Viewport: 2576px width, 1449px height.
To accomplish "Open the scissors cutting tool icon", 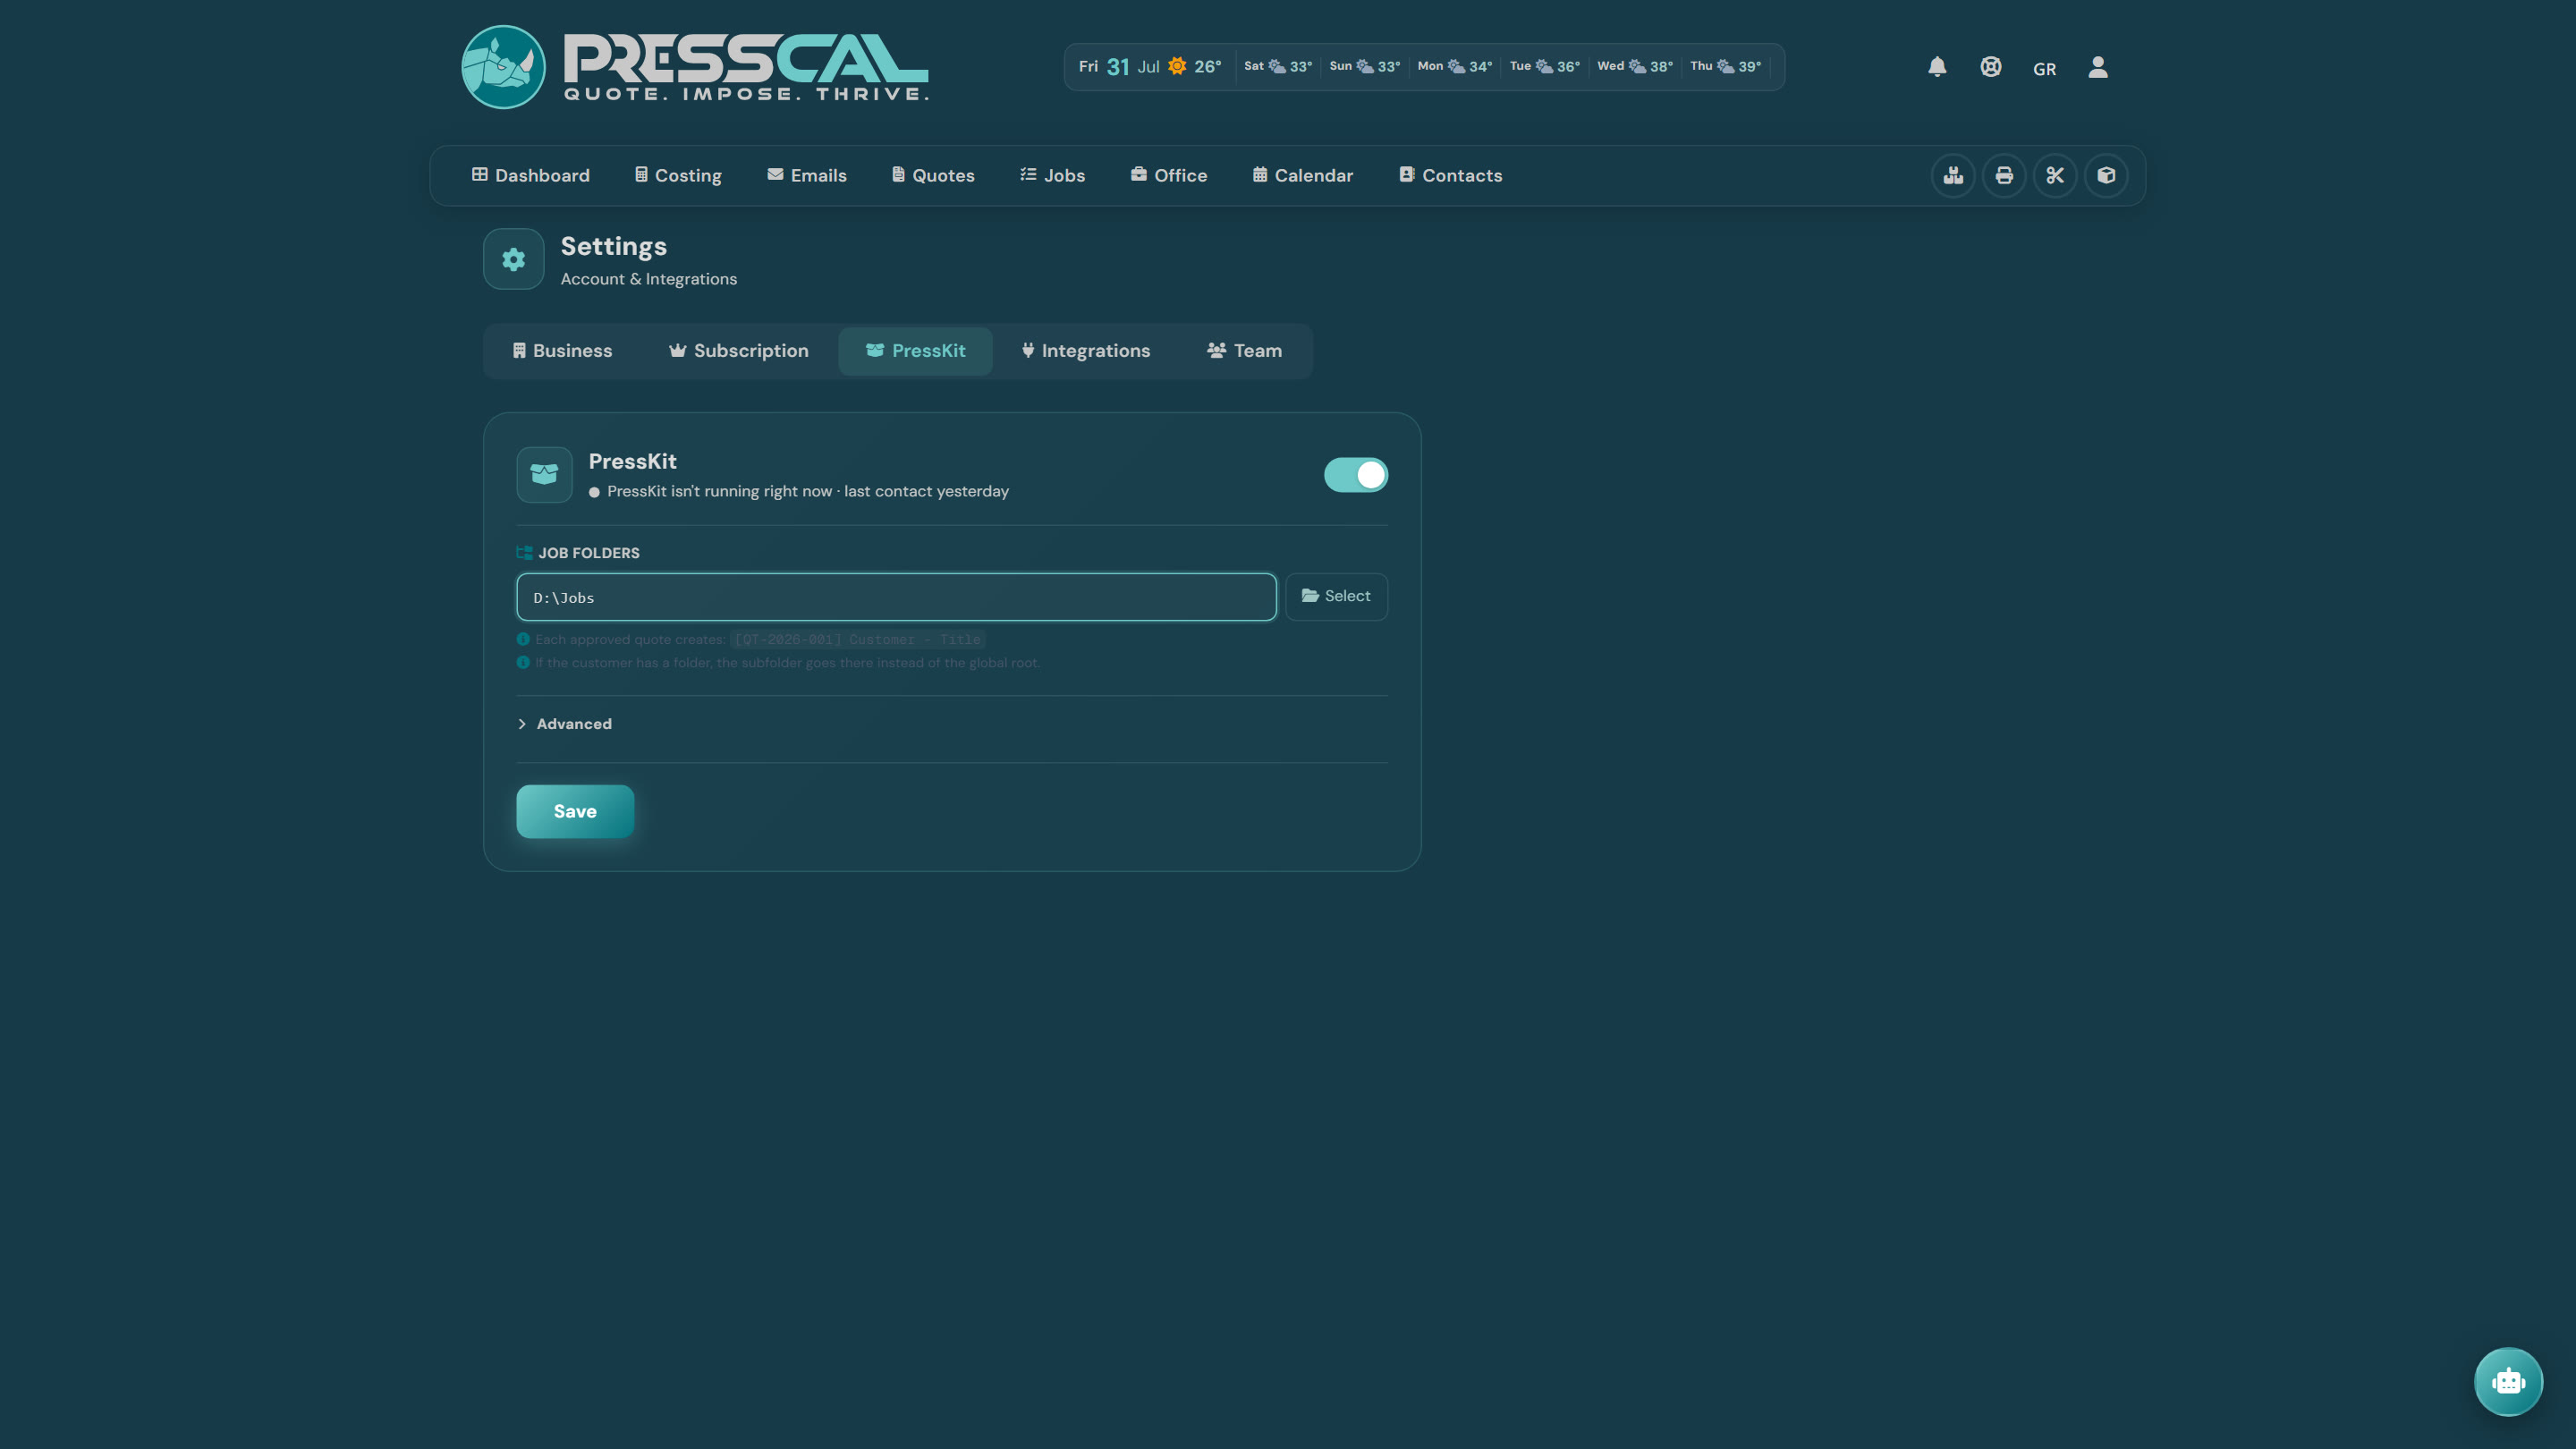I will [2055, 176].
